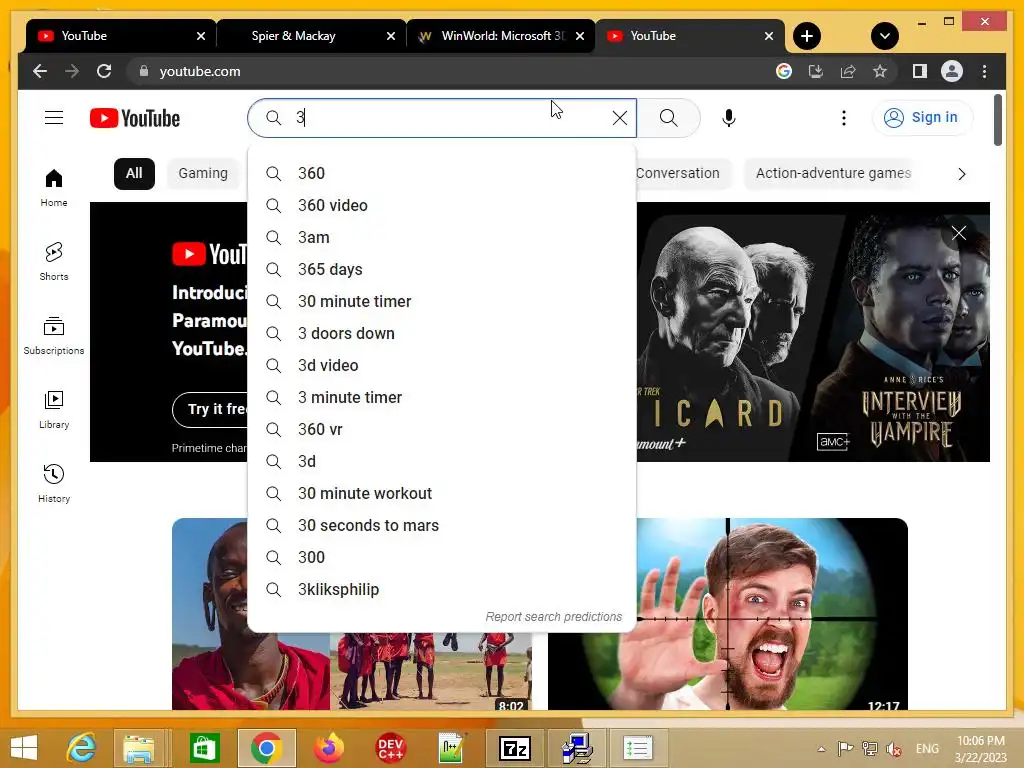Open Firefox from the taskbar
Screen dimensions: 1024x768
tap(328, 748)
